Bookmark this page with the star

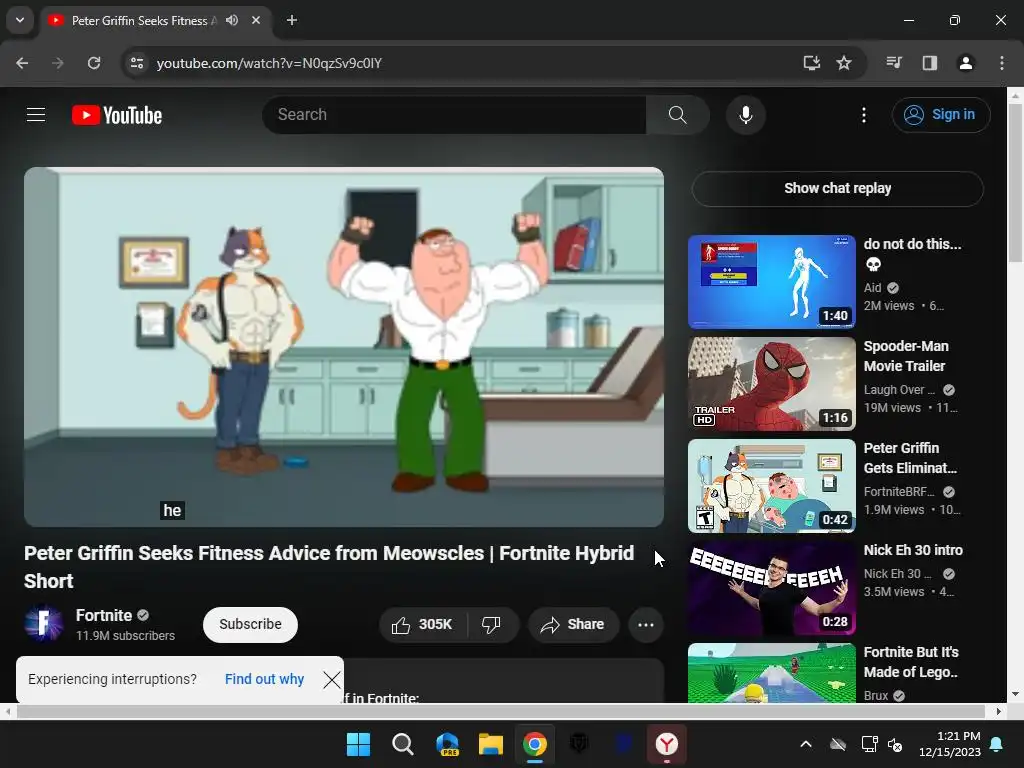point(844,63)
